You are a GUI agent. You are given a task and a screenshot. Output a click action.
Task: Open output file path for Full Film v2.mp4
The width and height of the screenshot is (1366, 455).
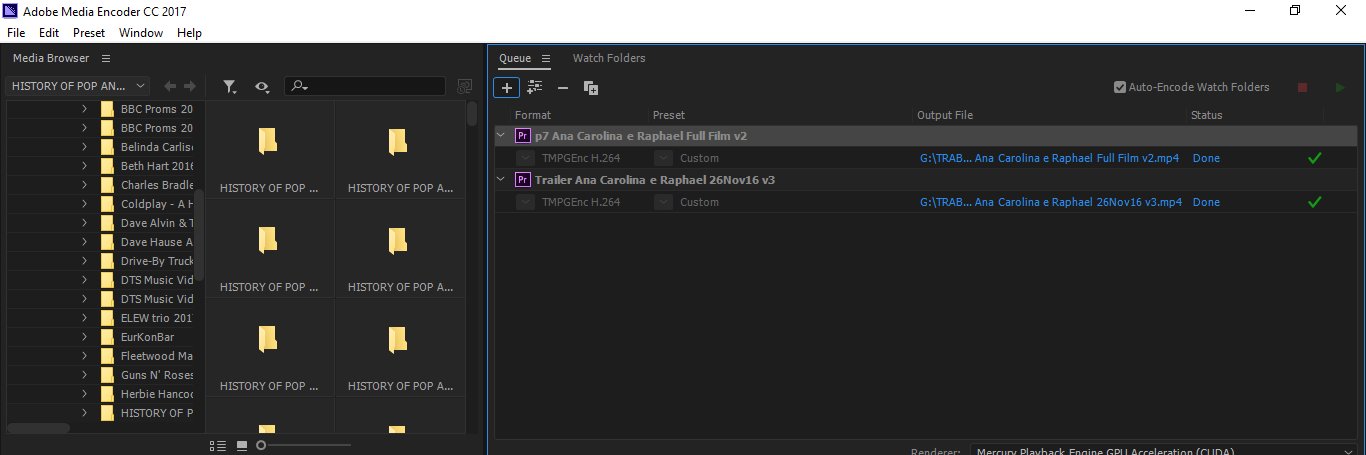point(1051,158)
